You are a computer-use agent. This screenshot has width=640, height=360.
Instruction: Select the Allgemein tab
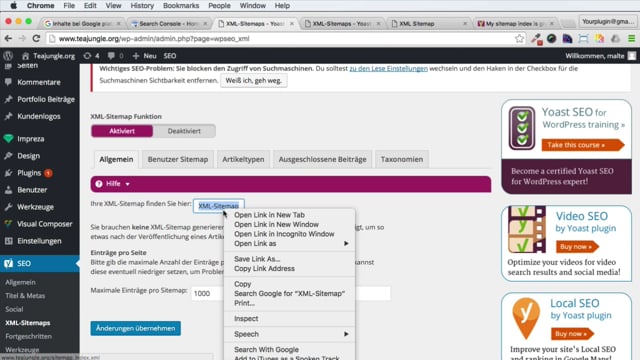pos(116,159)
